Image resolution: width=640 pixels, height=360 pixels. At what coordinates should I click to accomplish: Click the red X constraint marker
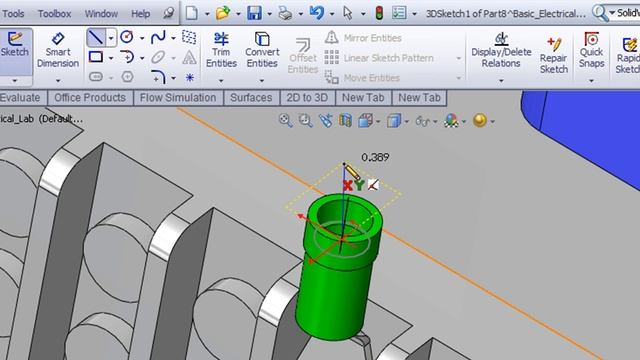pos(348,186)
